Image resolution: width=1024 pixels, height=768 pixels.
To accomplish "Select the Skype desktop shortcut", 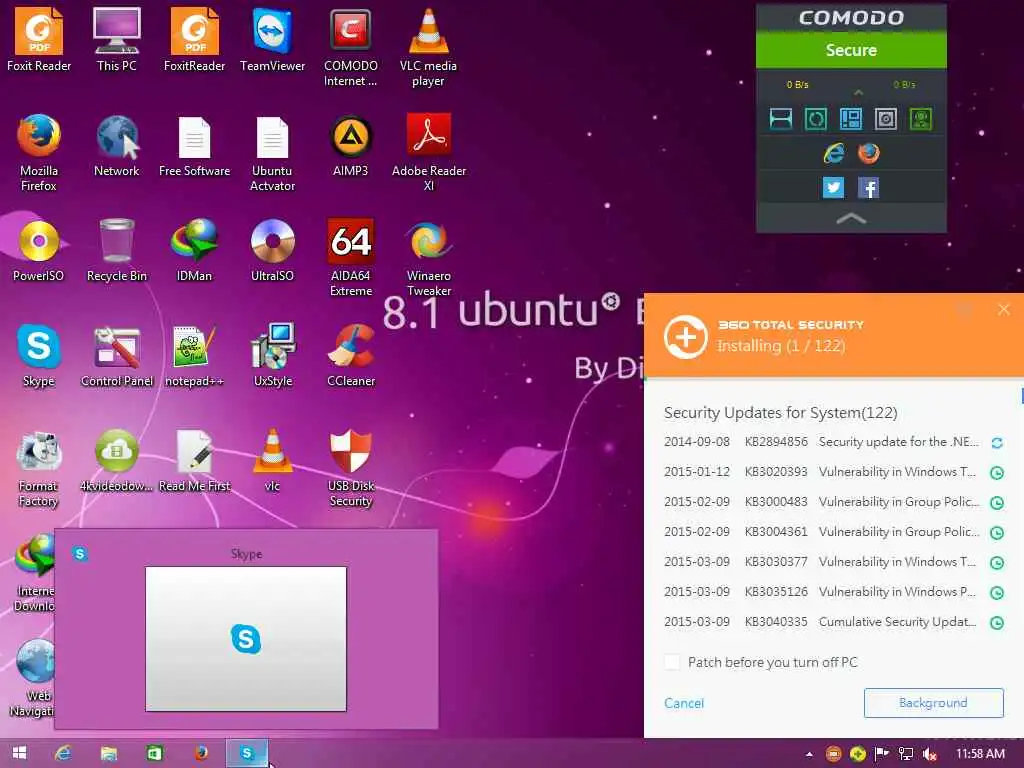I will tap(39, 355).
